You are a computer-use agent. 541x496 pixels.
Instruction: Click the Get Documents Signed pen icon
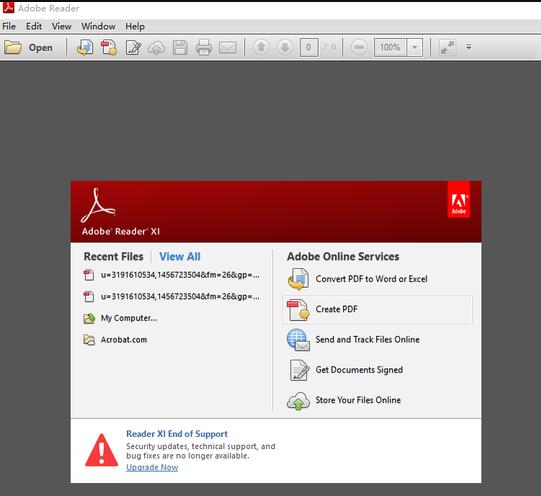click(299, 370)
